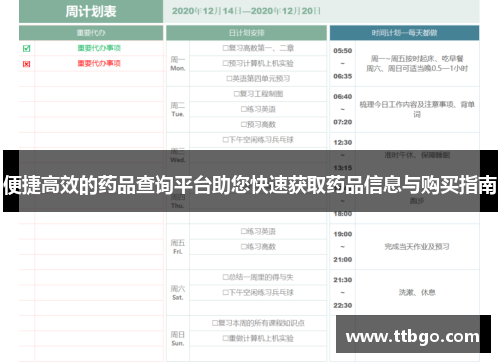Select the red 重要代办事项 entry
This screenshot has height=362, width=500.
[x=99, y=63]
